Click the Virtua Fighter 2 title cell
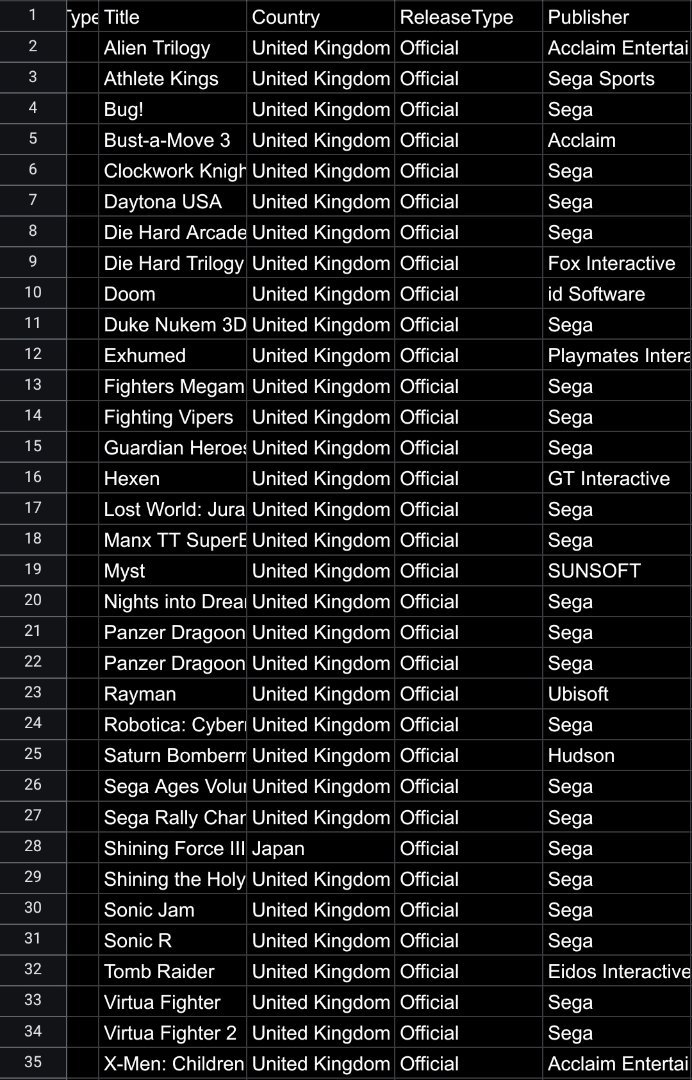 coord(172,1032)
